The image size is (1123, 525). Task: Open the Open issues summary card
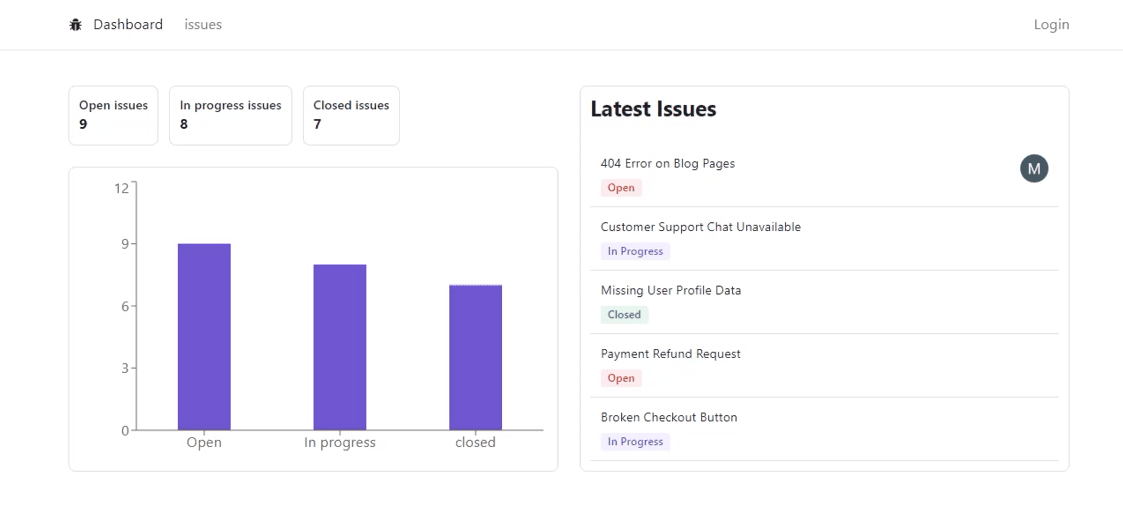[x=113, y=115]
